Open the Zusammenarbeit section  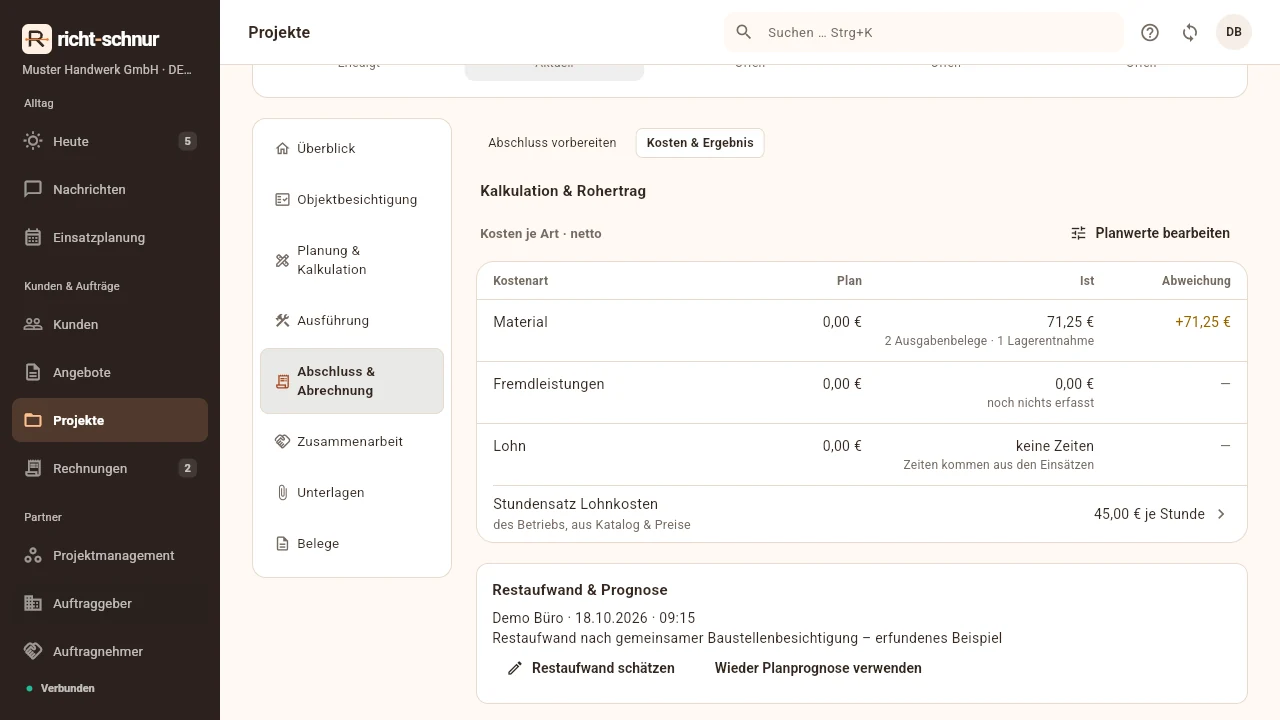(x=352, y=441)
